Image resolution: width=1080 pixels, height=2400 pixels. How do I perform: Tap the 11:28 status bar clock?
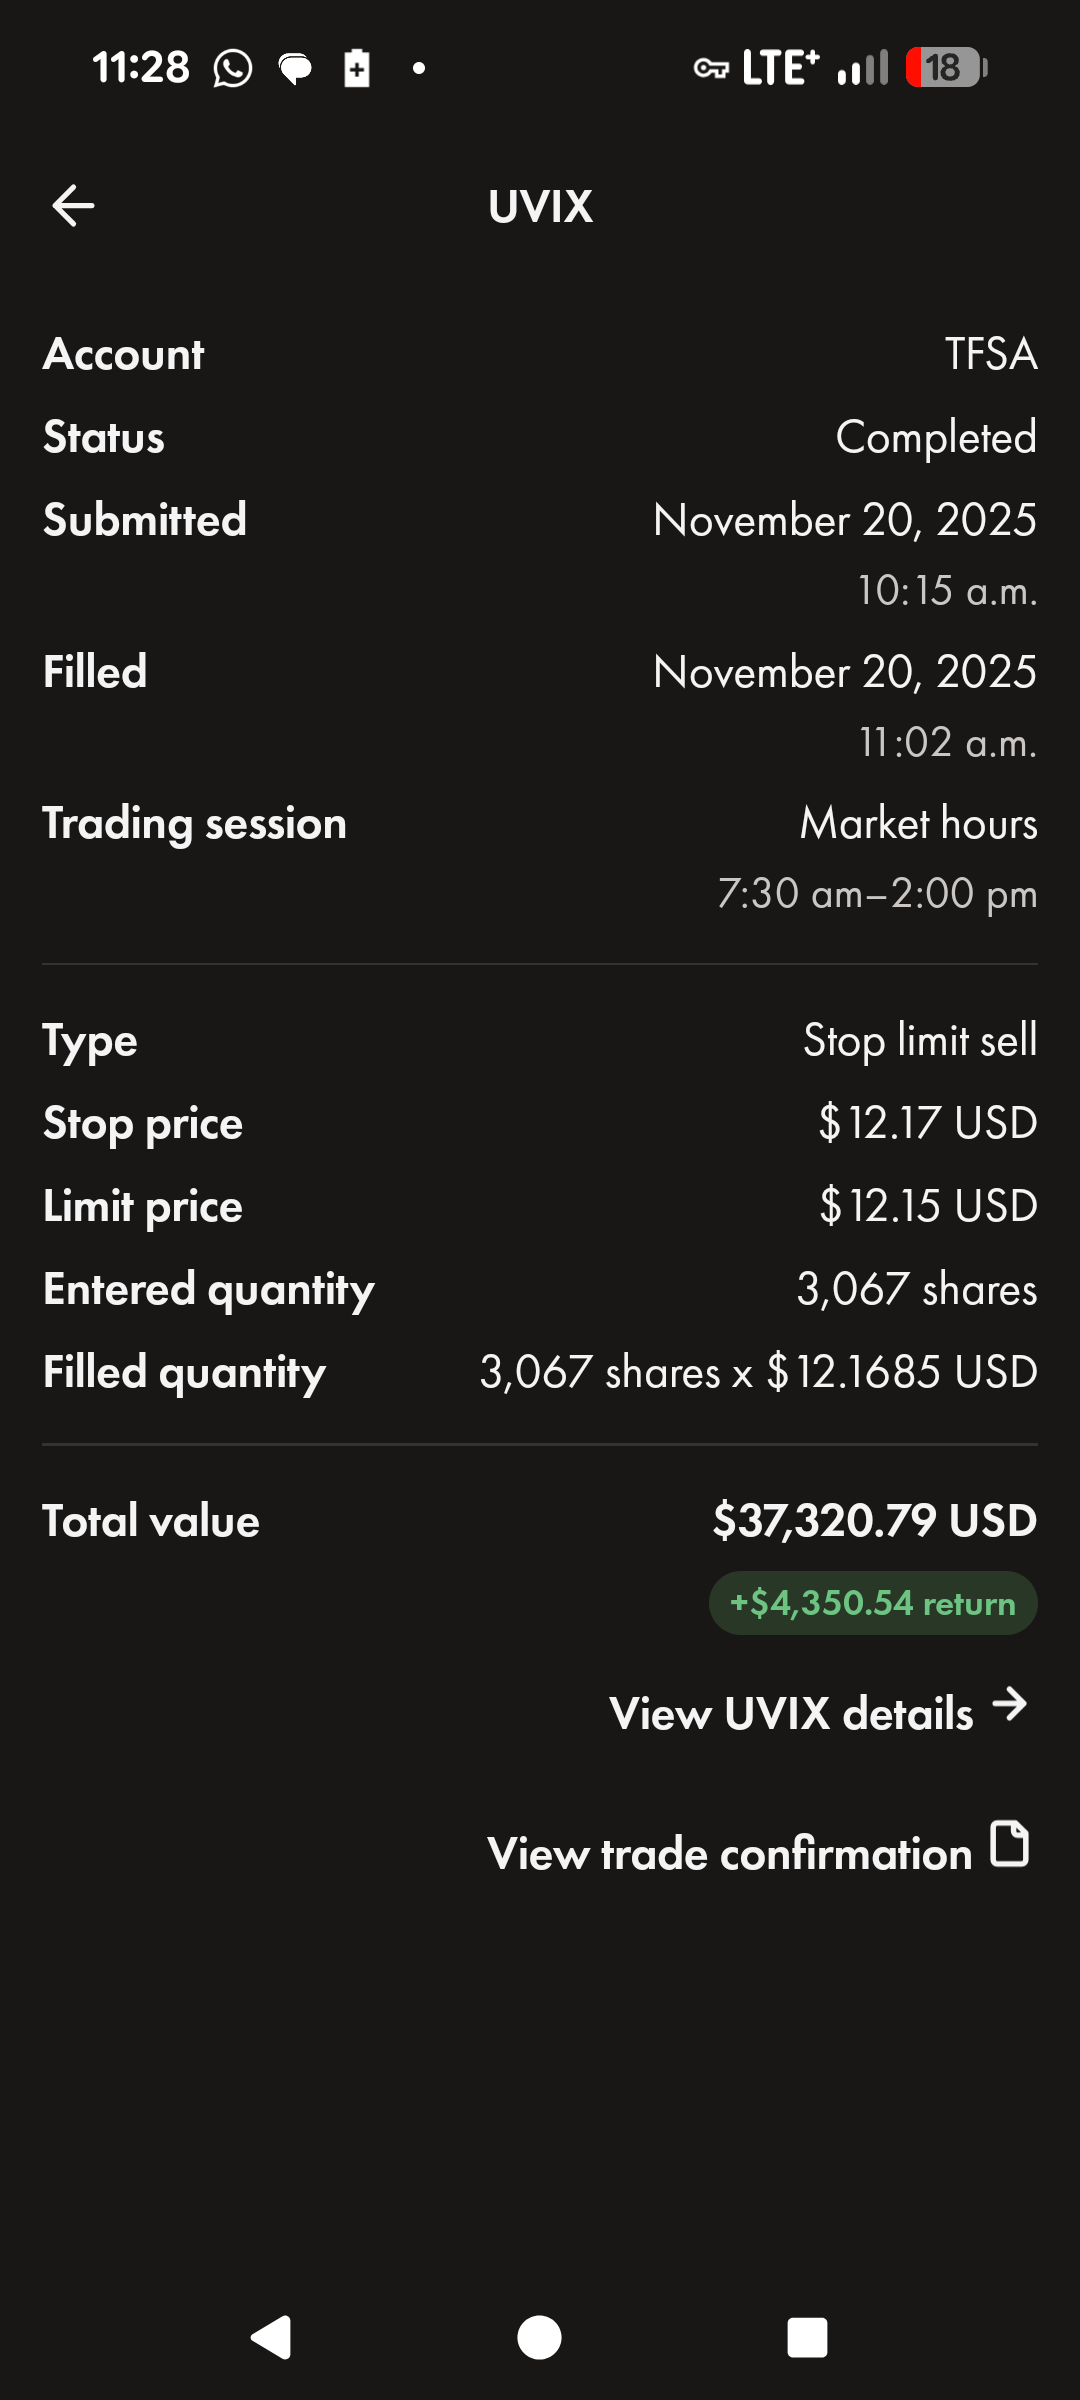pyautogui.click(x=141, y=69)
